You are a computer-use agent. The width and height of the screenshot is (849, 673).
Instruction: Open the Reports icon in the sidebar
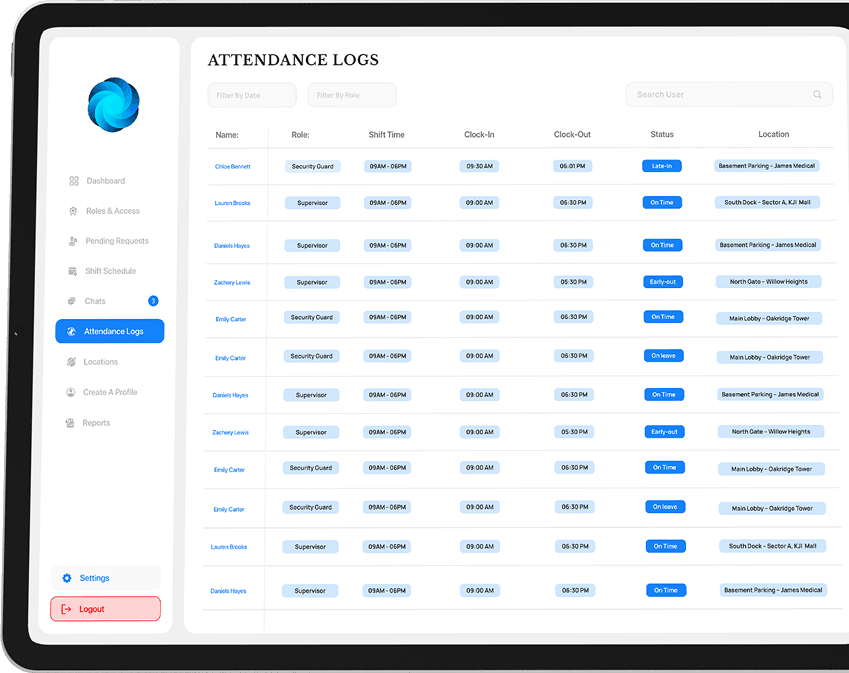(x=70, y=423)
